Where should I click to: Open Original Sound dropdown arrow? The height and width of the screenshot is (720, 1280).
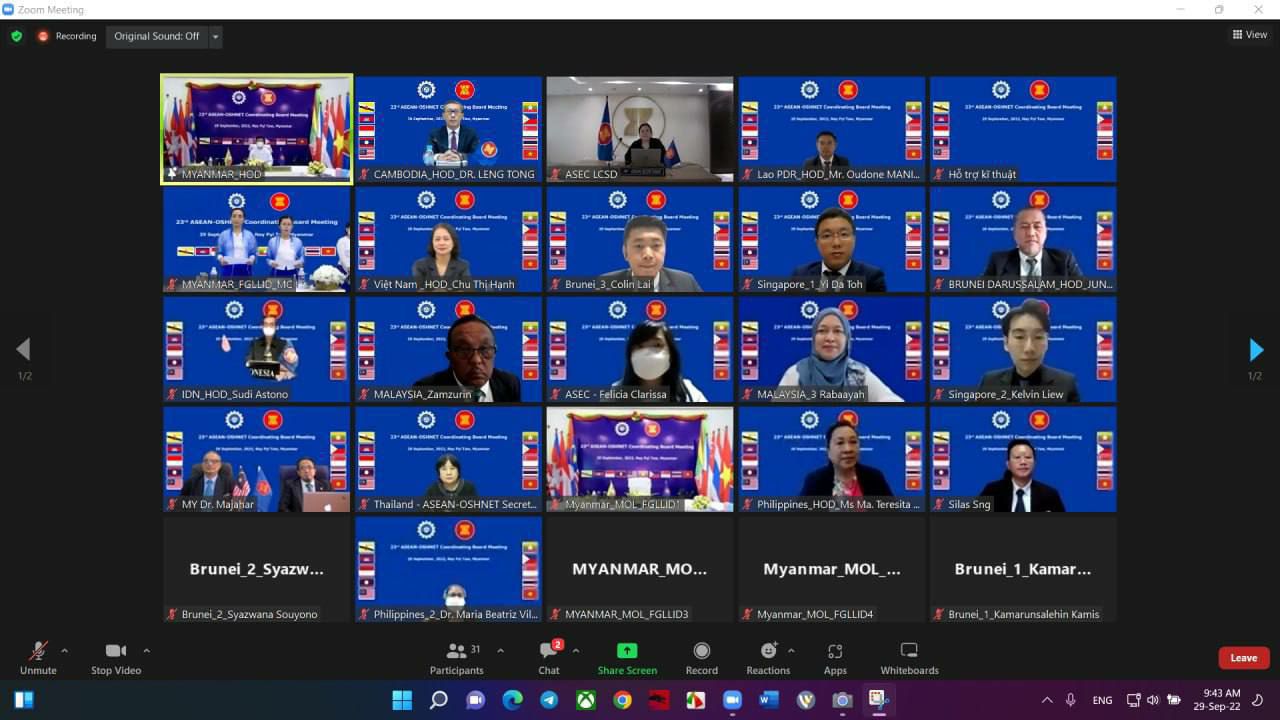(215, 37)
